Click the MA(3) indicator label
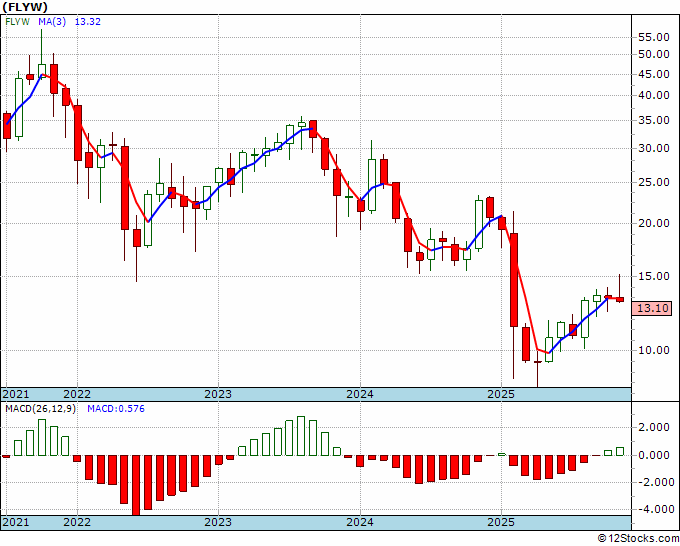 point(52,22)
